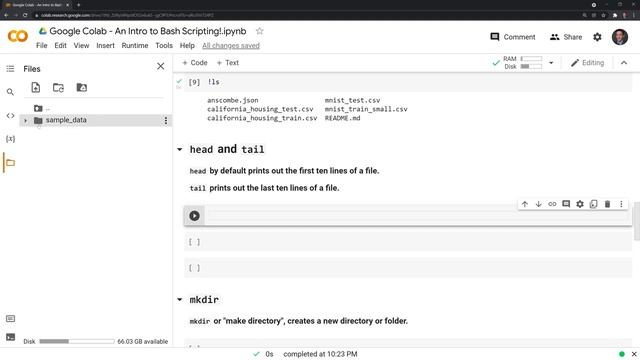Collapse the header with chevron
The width and height of the screenshot is (640, 360).
pos(624,63)
